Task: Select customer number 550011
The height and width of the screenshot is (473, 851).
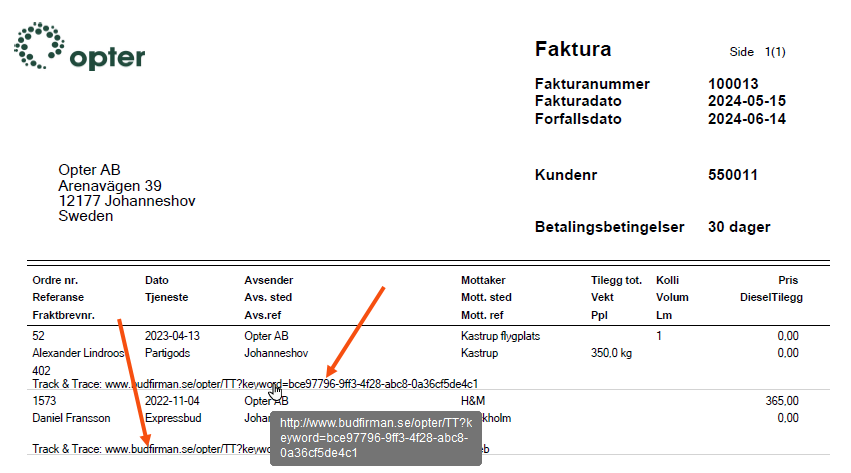Action: click(x=733, y=175)
